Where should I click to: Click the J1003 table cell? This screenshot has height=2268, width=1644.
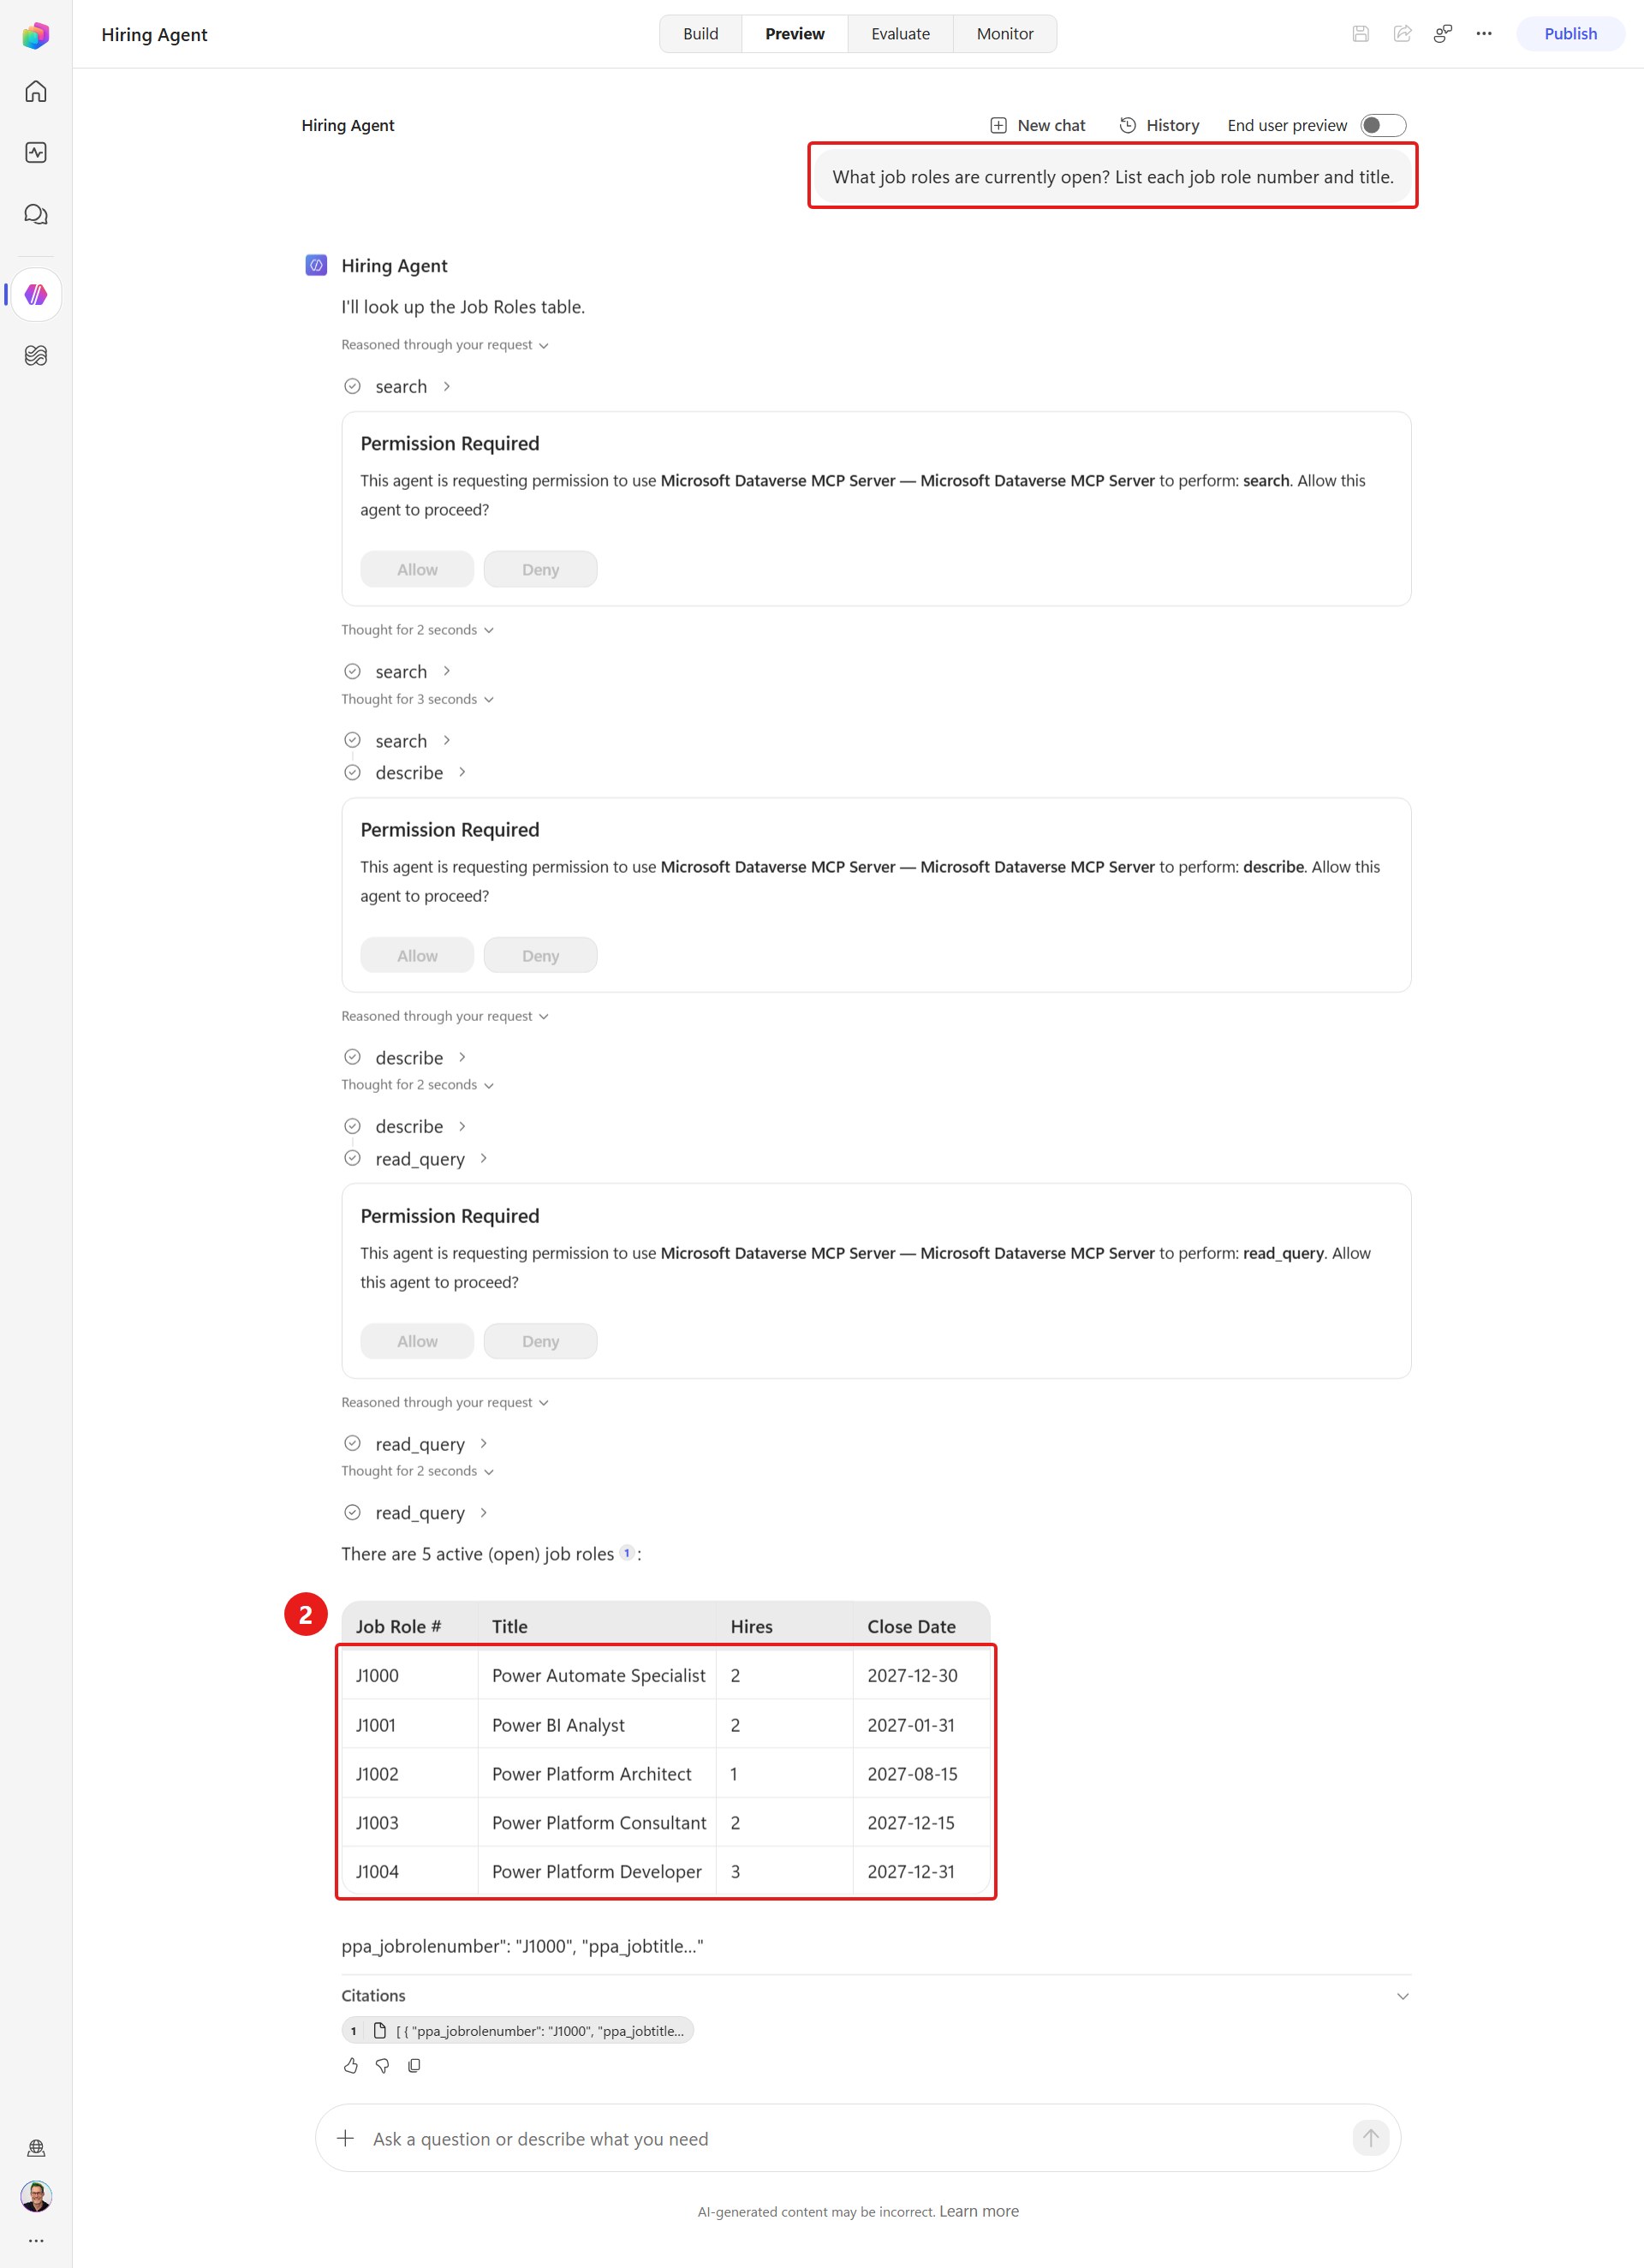(409, 1823)
